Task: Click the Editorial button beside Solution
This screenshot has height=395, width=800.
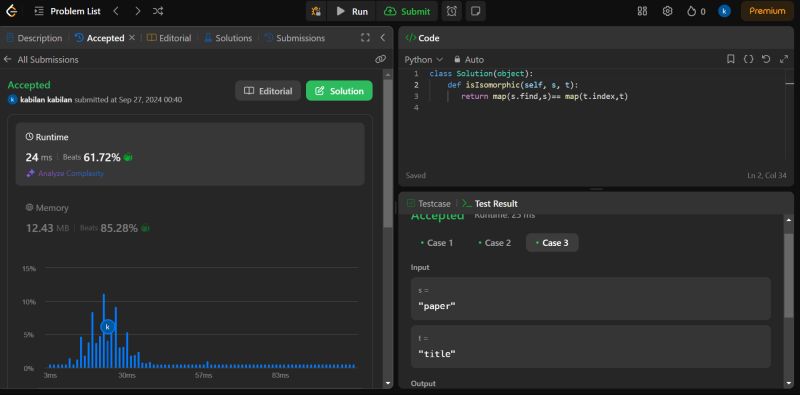Action: click(268, 91)
